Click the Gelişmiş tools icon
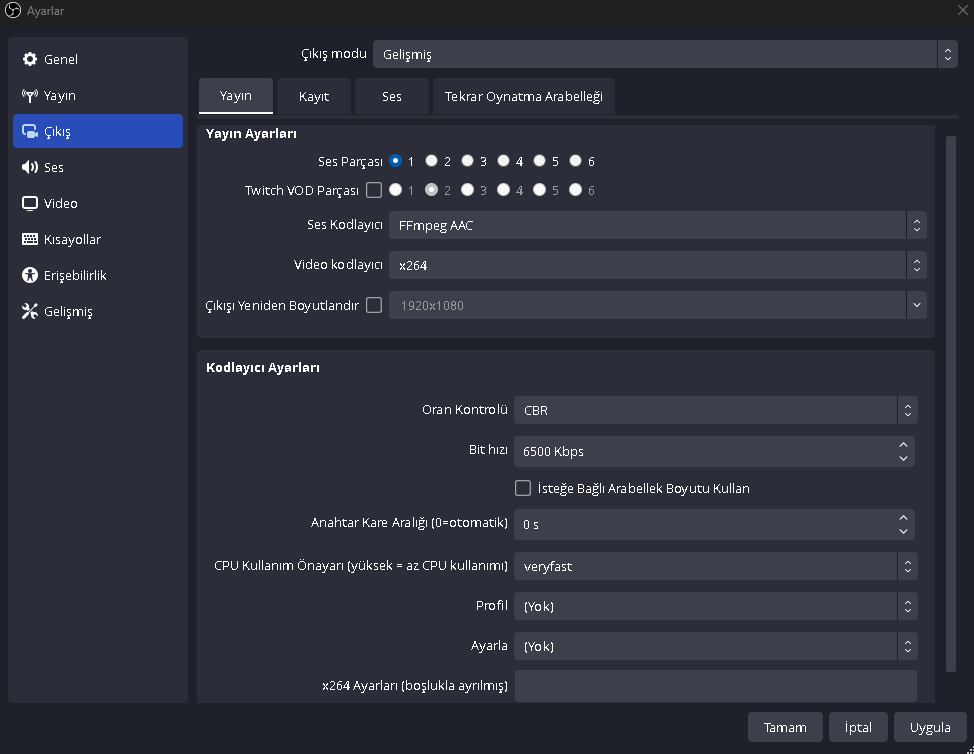Viewport: 974px width, 754px height. pyautogui.click(x=30, y=312)
